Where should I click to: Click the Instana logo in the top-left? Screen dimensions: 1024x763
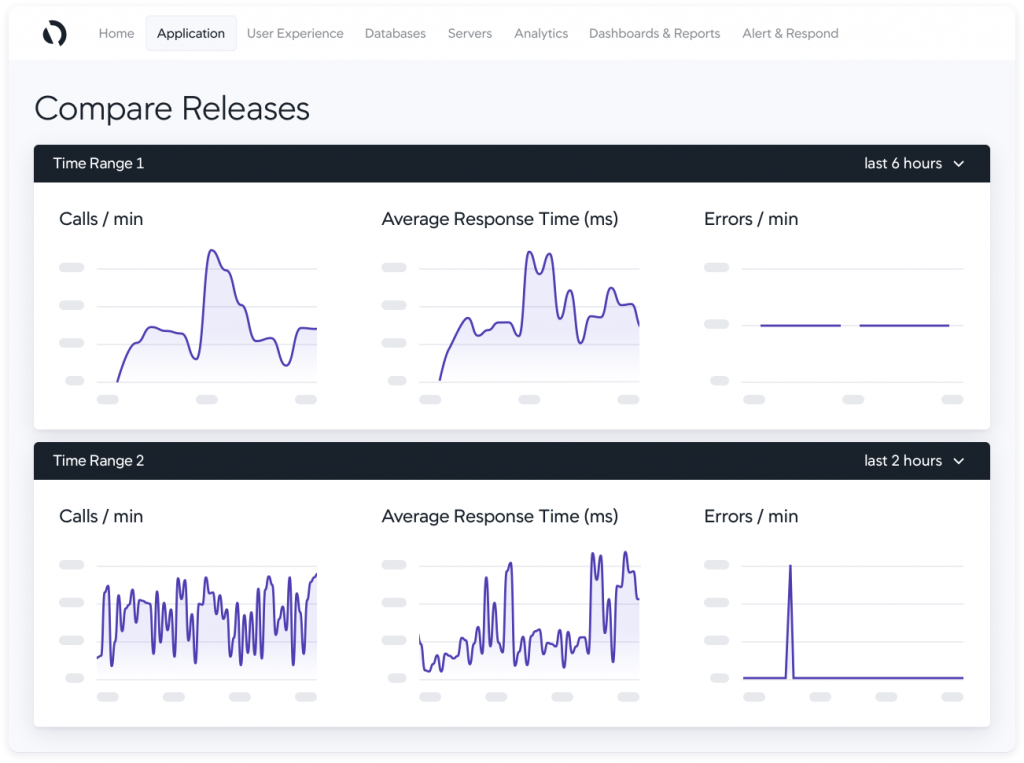click(54, 33)
